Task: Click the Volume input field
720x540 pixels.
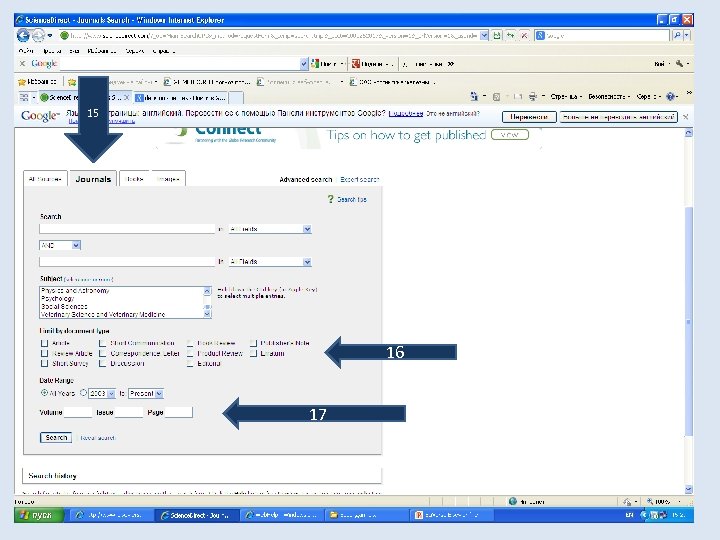Action: coord(78,412)
